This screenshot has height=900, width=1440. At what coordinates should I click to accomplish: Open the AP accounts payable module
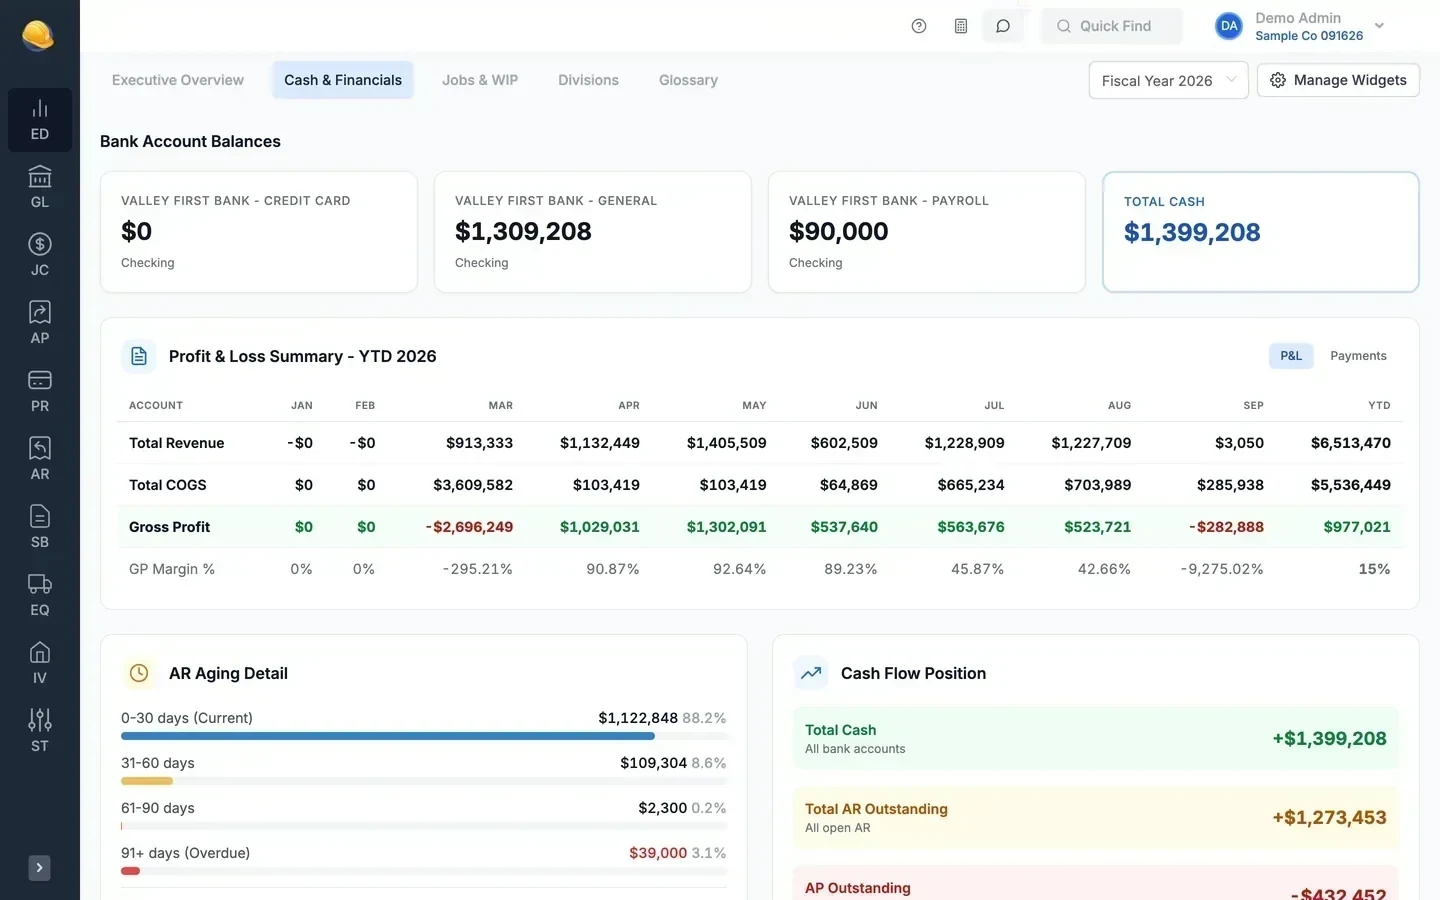point(40,324)
